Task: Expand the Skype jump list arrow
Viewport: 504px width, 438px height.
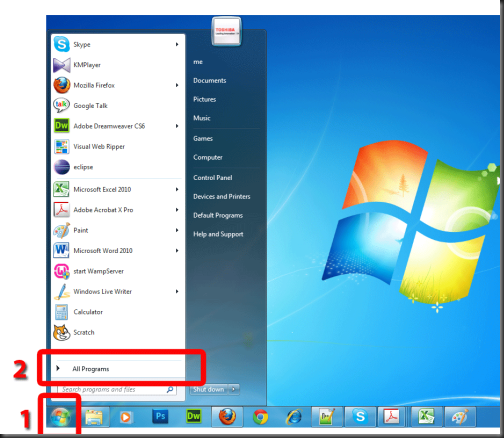Action: (177, 44)
